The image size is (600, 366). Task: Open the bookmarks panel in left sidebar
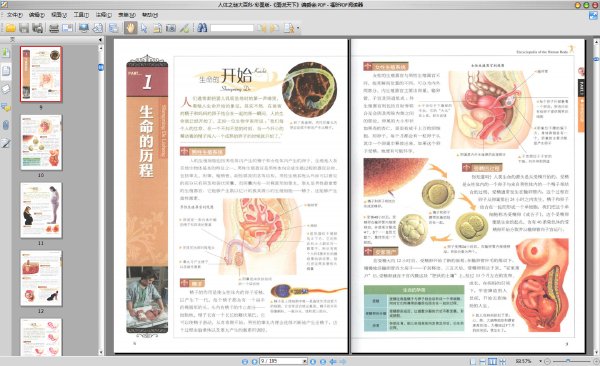tap(5, 52)
